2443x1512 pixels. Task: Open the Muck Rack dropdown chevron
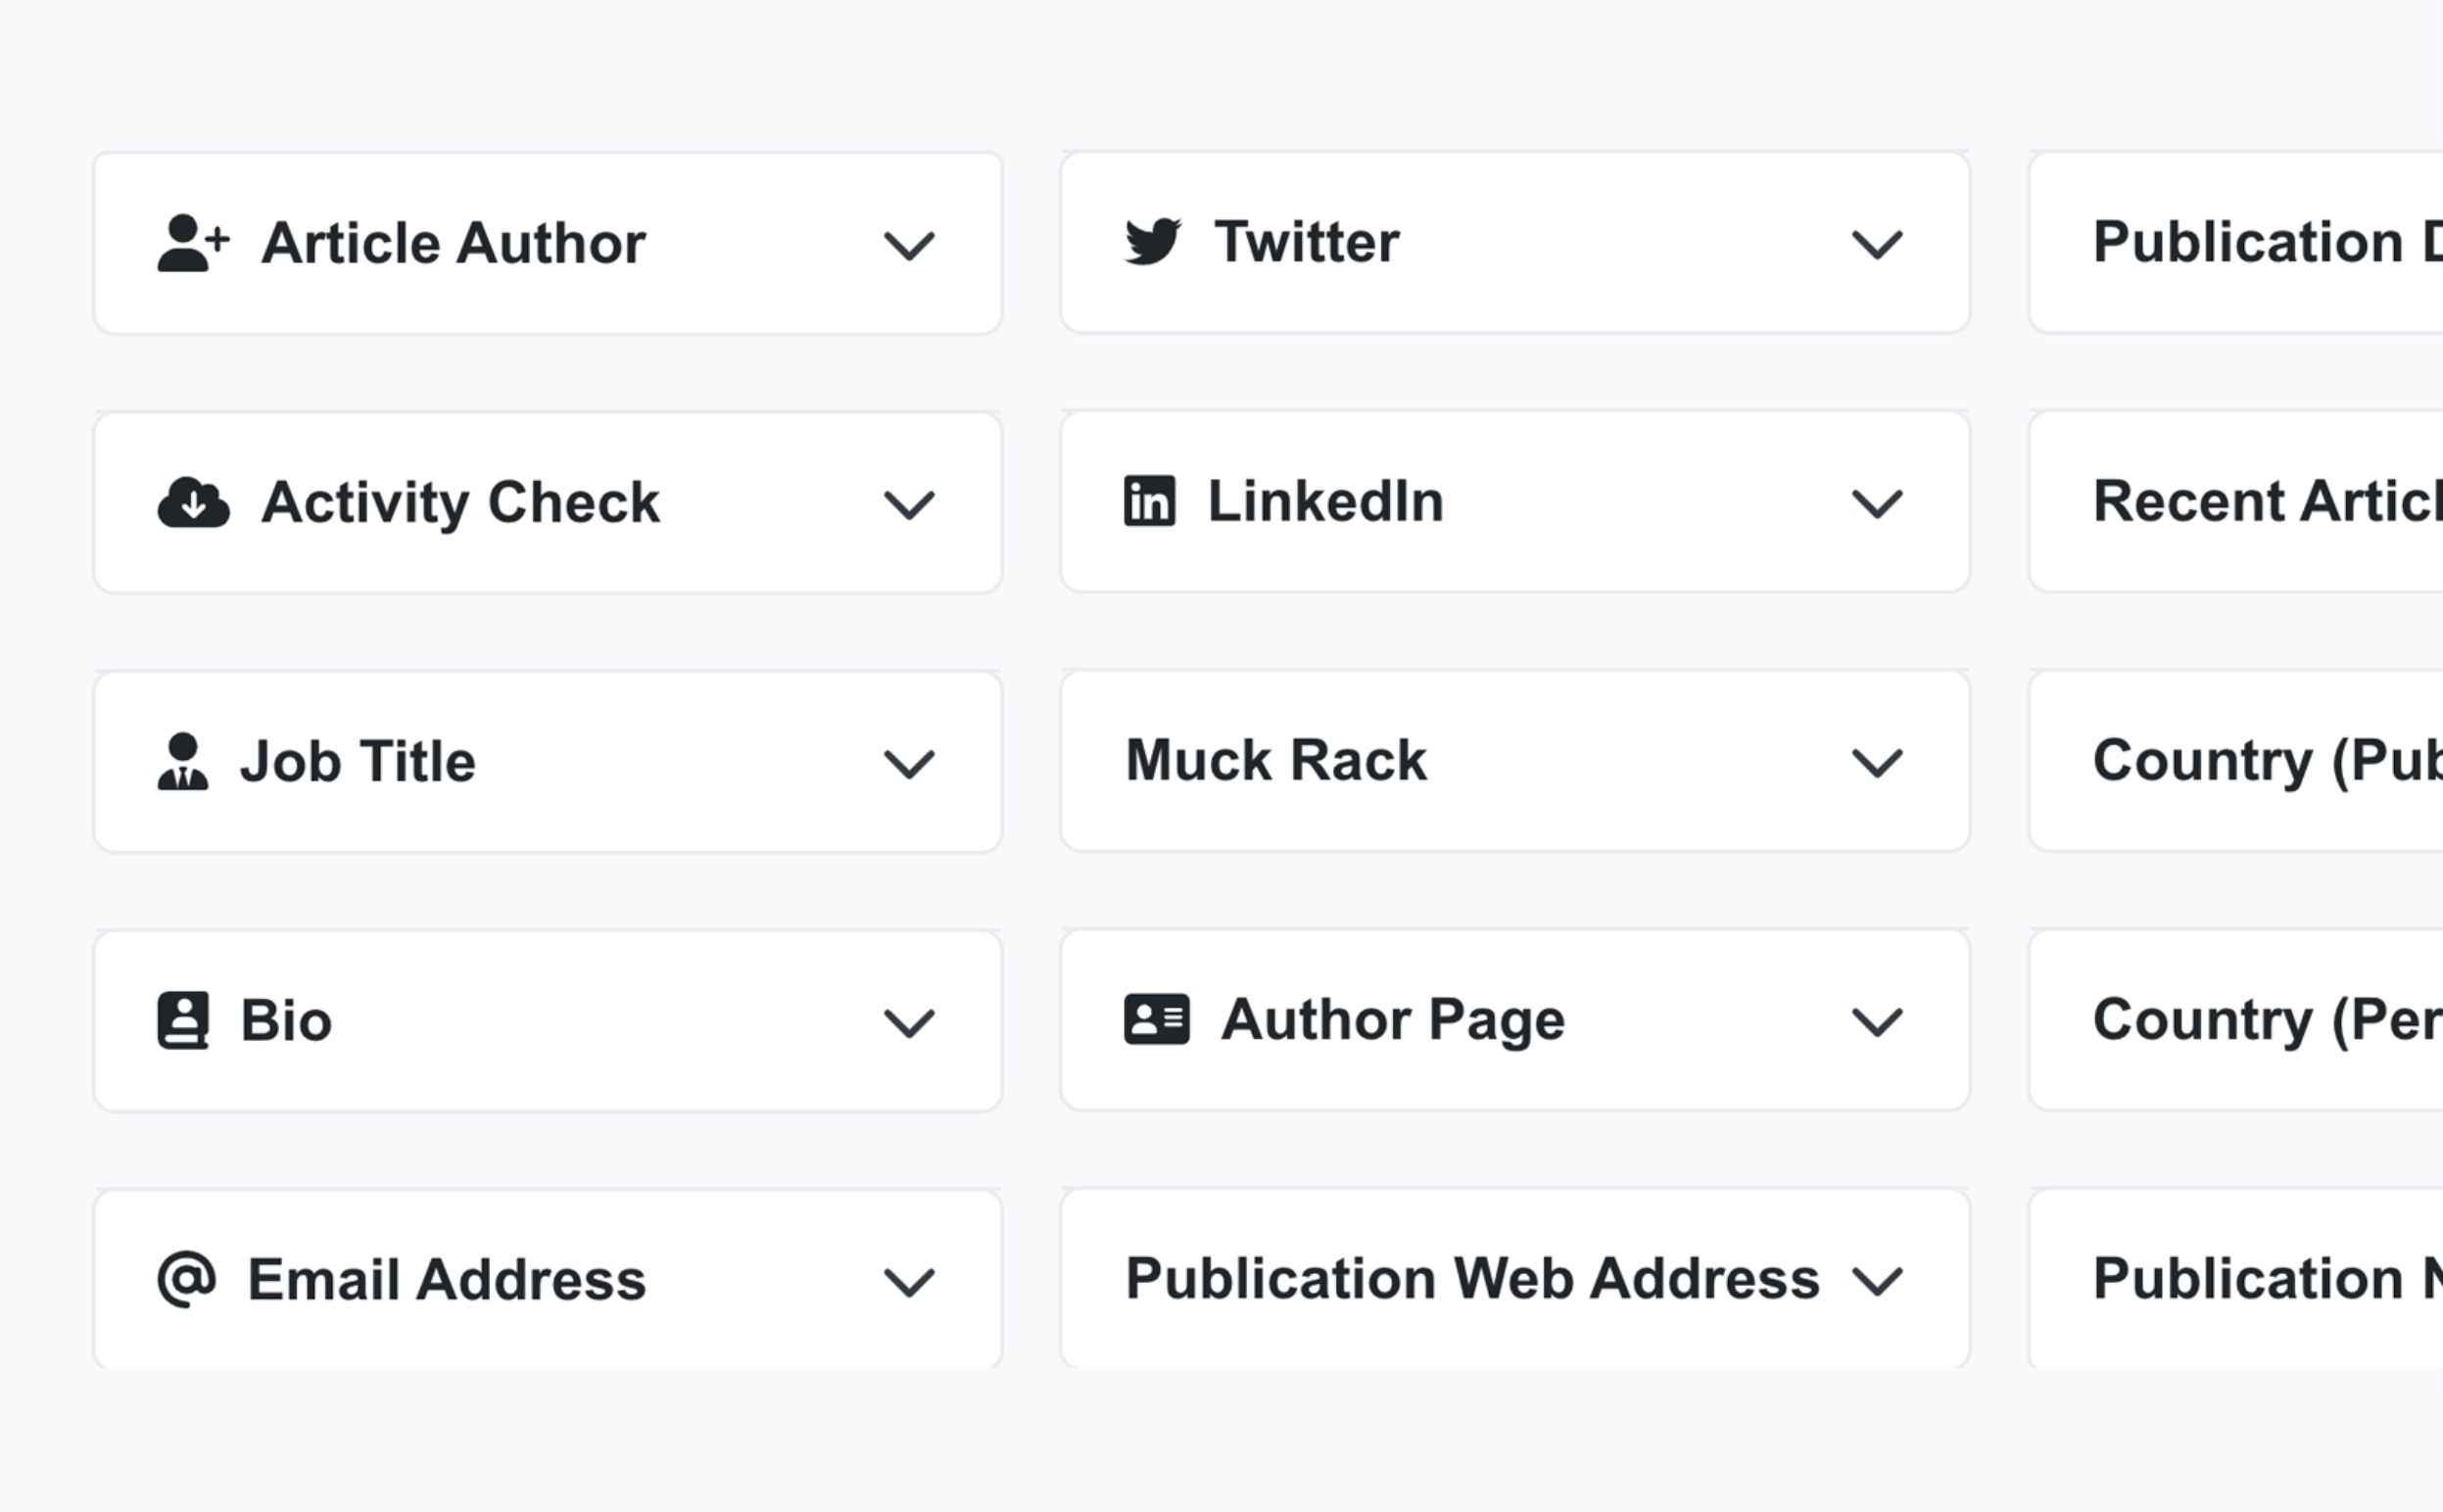[x=1876, y=762]
